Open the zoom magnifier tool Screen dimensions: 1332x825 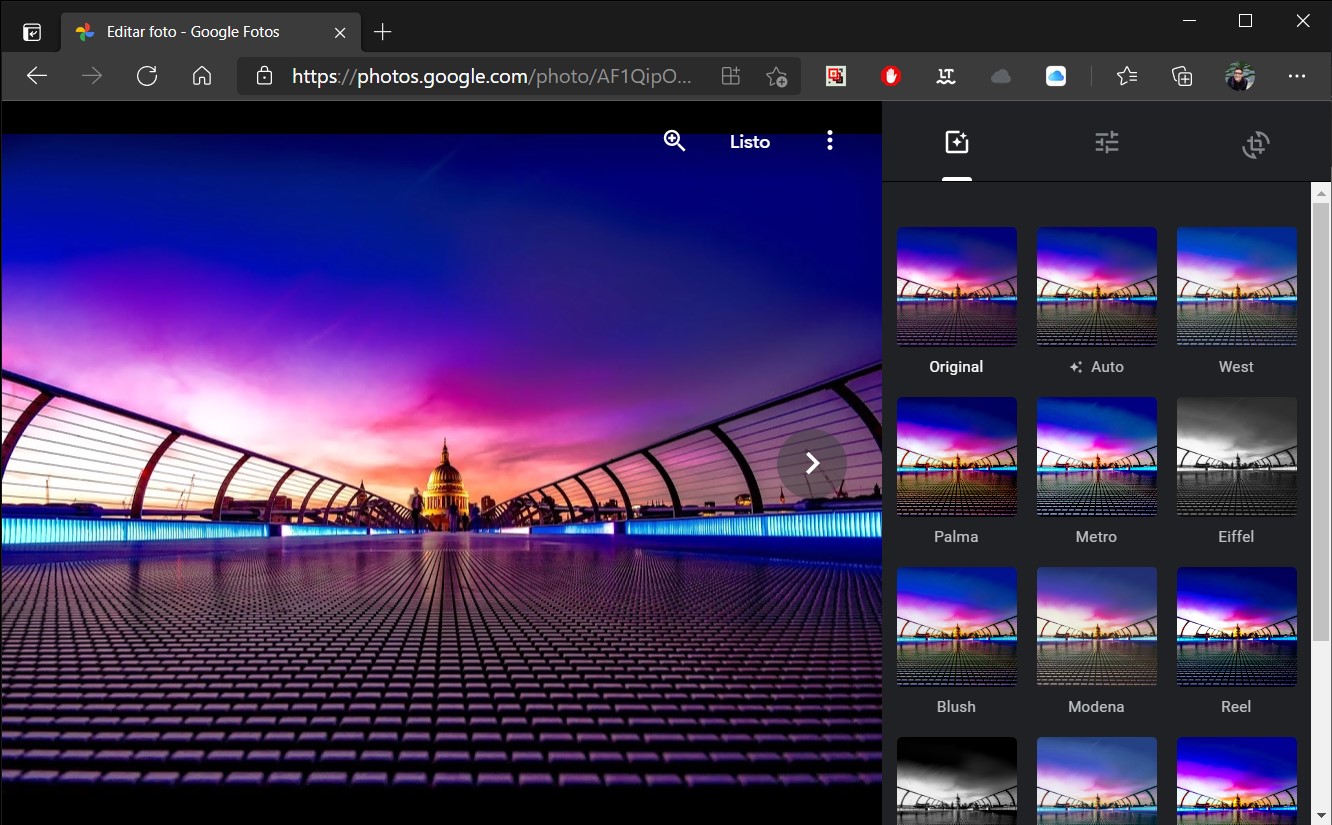point(675,141)
